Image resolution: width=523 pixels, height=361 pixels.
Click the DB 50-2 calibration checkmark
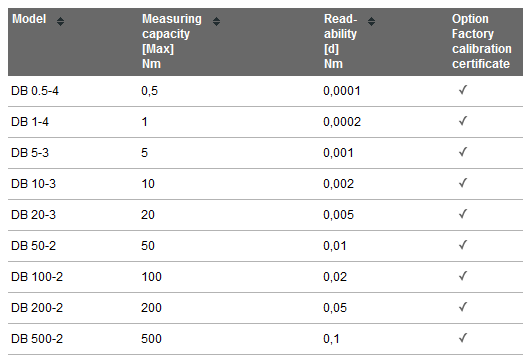point(463,245)
